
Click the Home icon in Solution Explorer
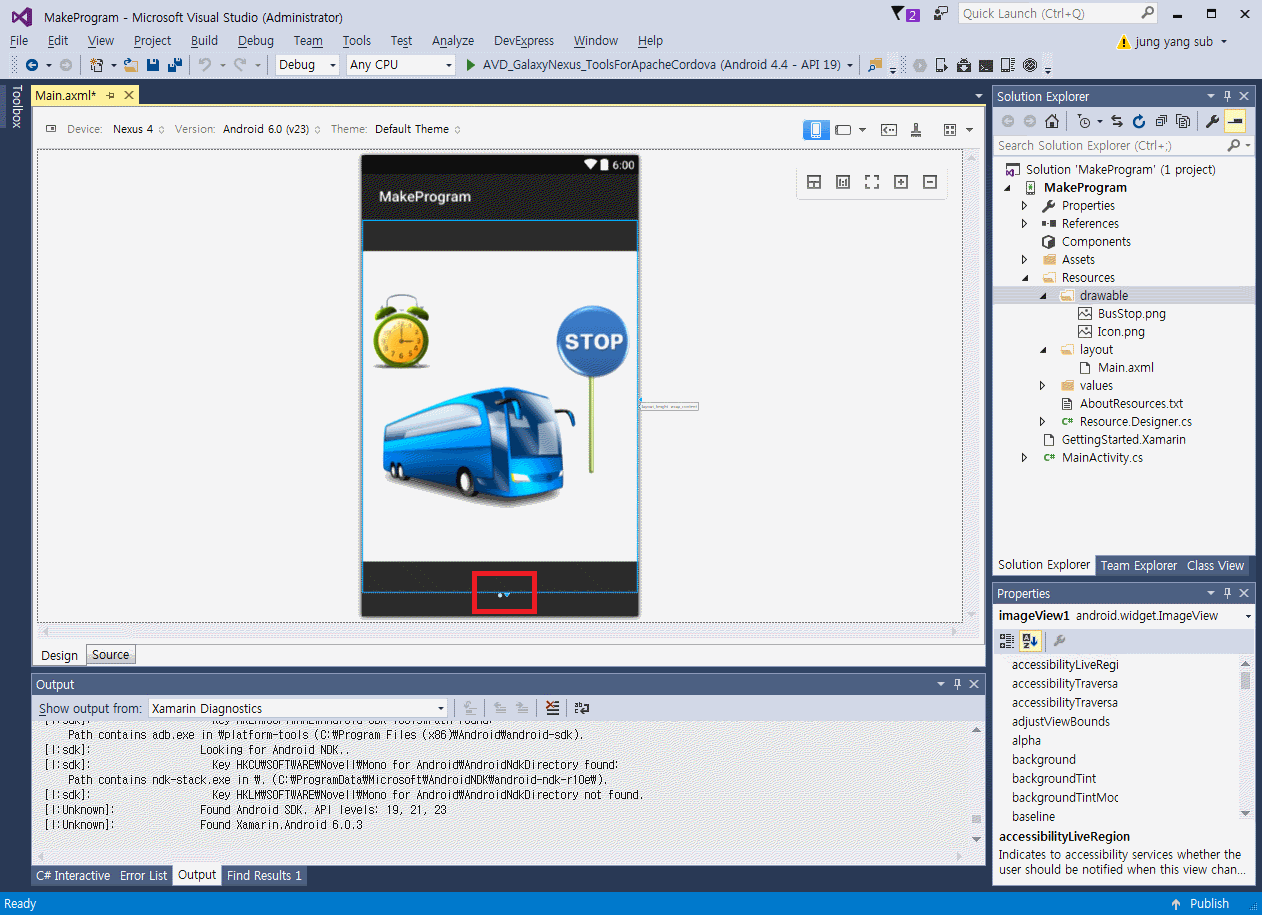(x=1052, y=121)
